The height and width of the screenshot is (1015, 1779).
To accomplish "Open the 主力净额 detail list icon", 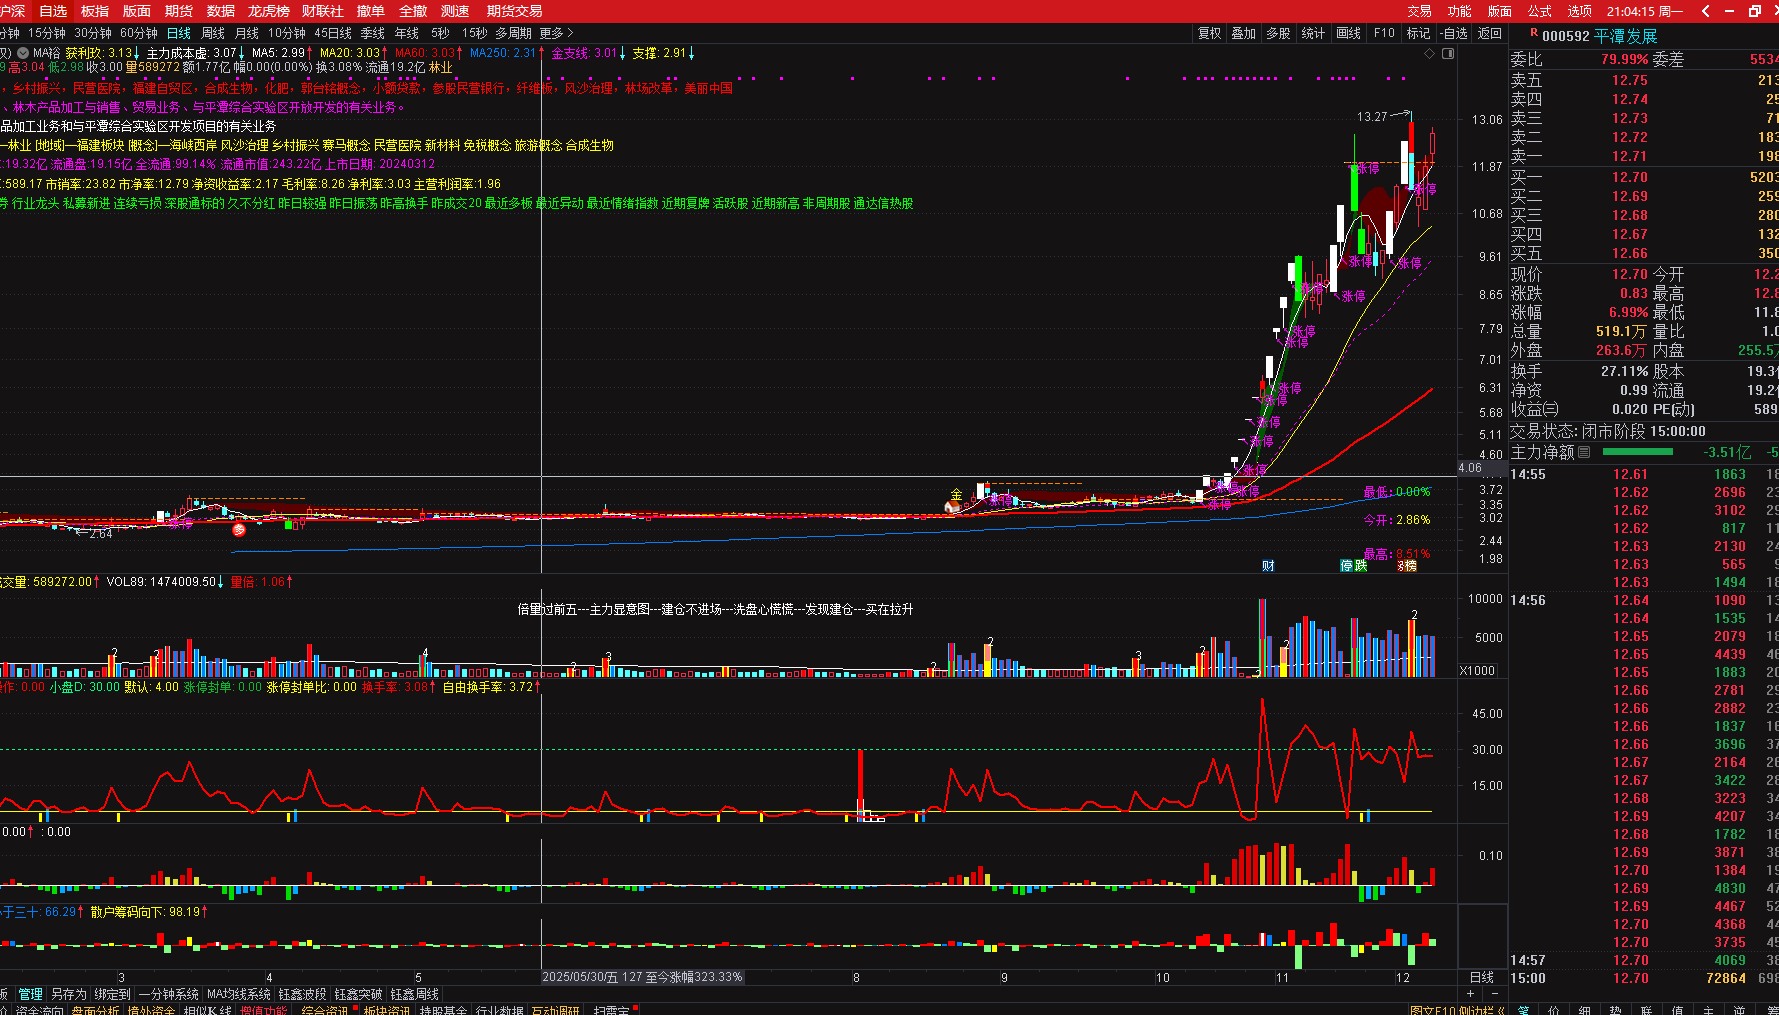I will [1584, 452].
